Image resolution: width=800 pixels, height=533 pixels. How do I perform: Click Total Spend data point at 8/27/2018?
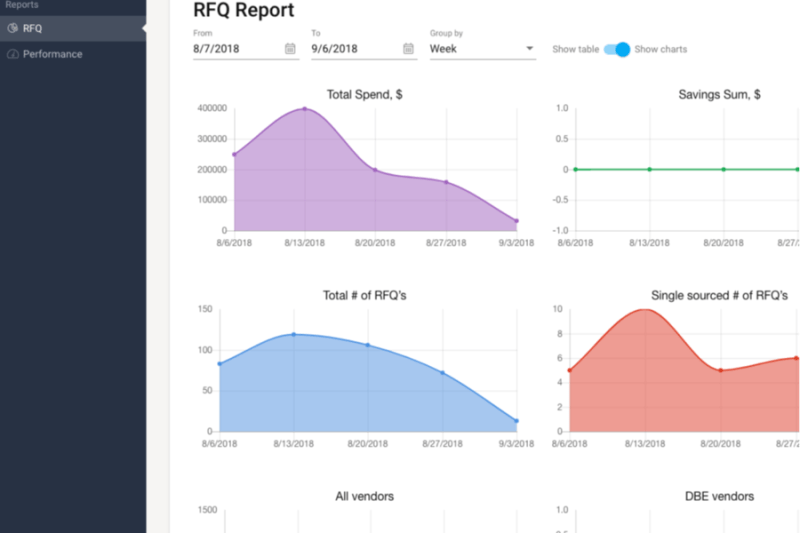[x=446, y=182]
